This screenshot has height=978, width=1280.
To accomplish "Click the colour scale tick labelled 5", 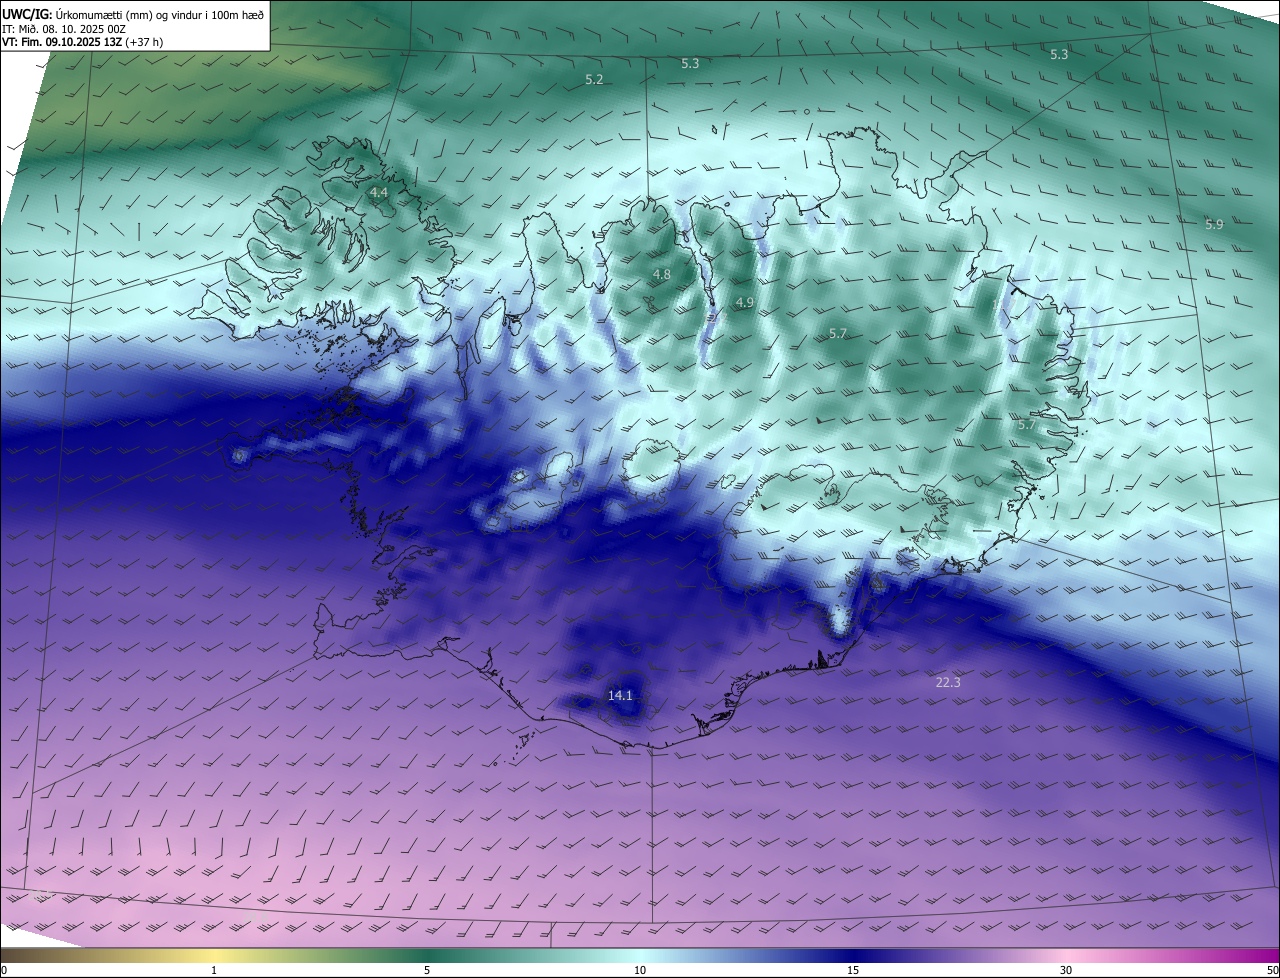I will [427, 970].
